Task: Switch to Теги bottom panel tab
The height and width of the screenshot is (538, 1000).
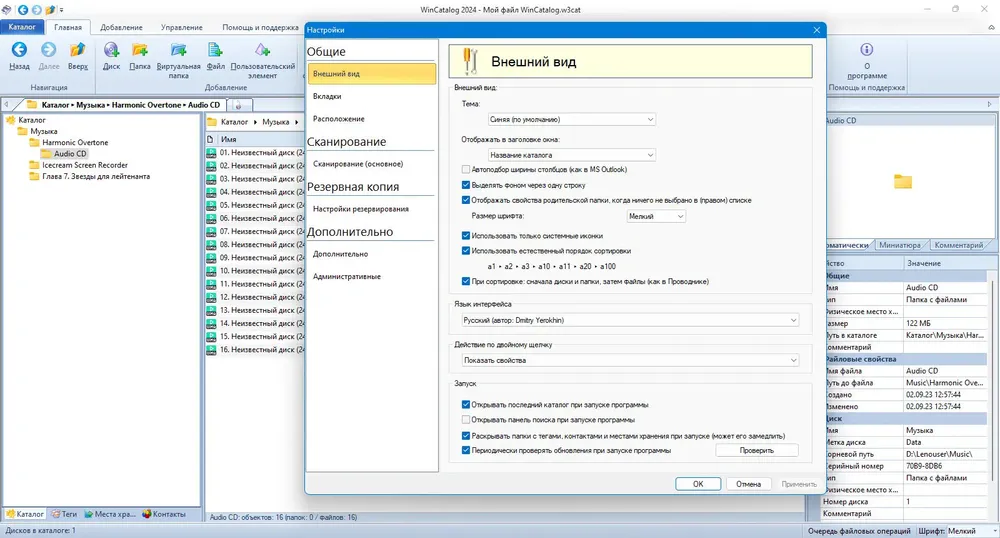Action: [x=64, y=514]
